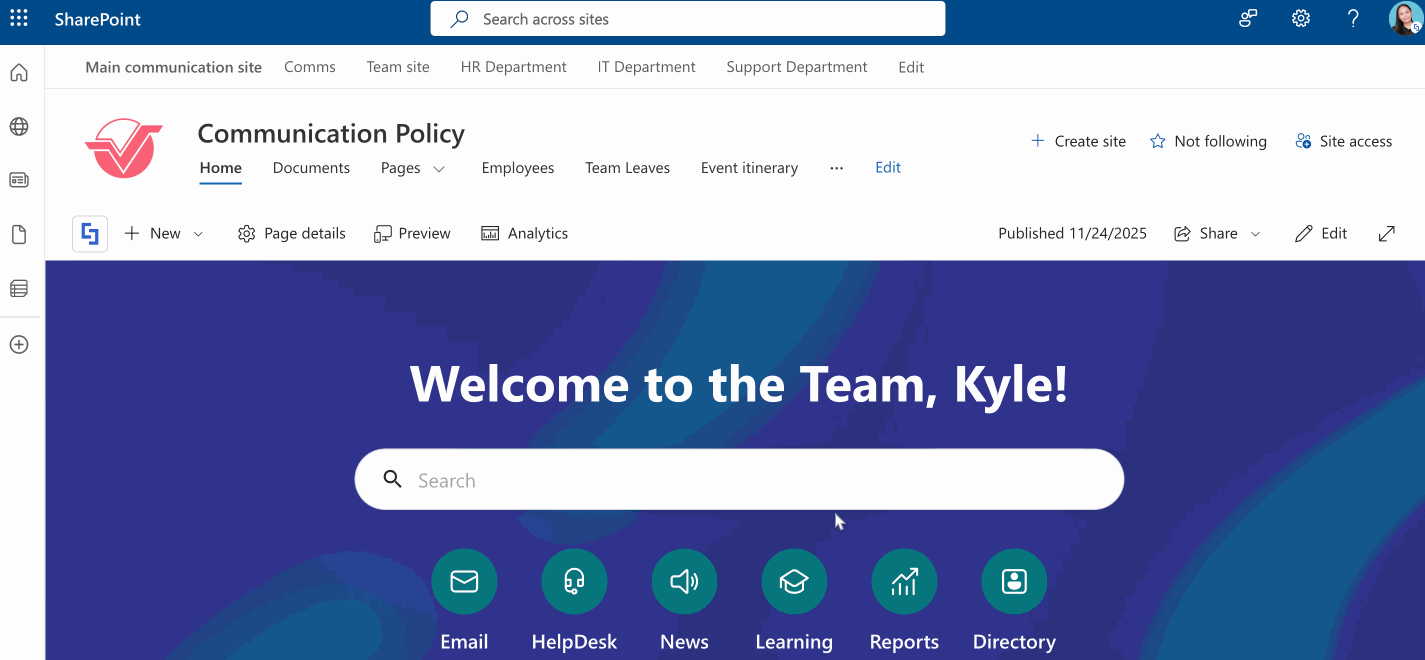Viewport: 1425px width, 660px height.
Task: Expand the Pages navigation dropdown
Action: pos(438,168)
